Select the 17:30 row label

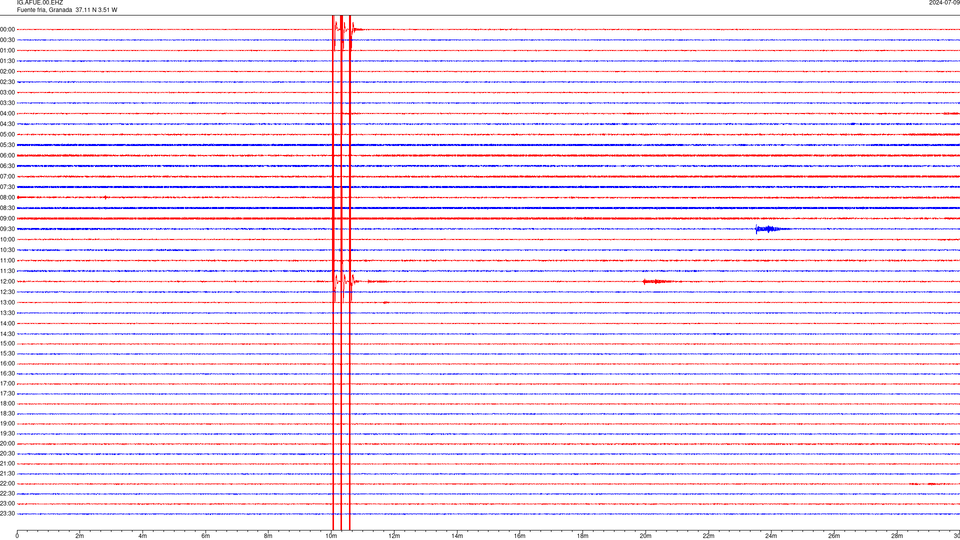[x=7, y=394]
